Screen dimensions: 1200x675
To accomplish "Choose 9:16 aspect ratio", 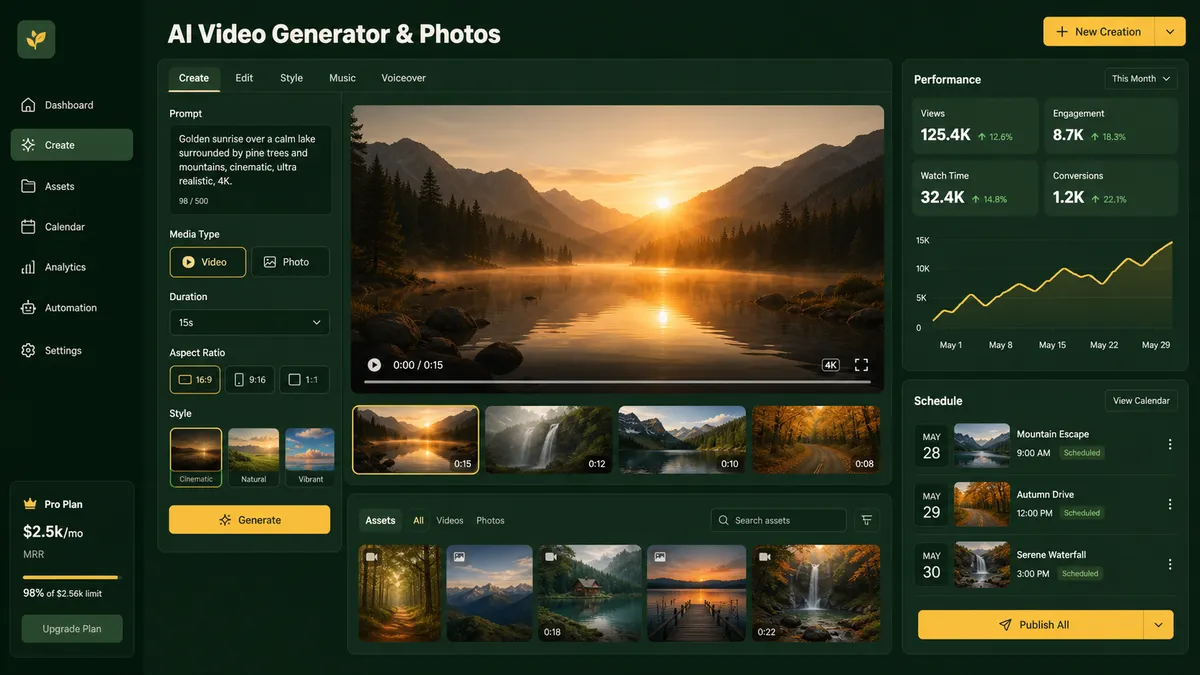I will (250, 380).
